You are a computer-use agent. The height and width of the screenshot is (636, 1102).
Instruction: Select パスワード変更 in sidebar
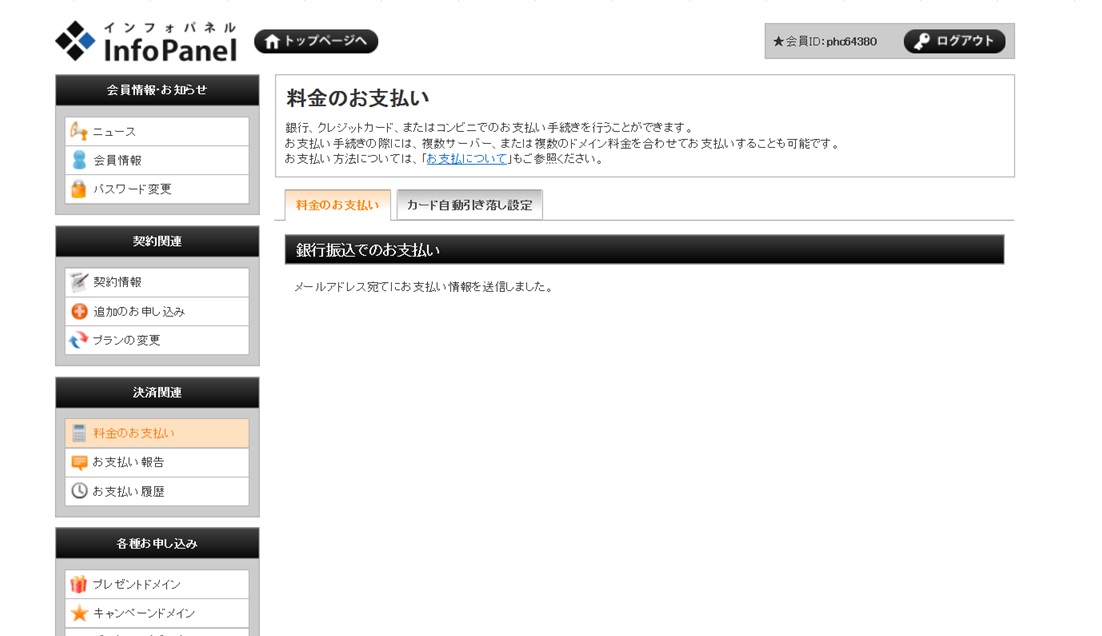[133, 189]
